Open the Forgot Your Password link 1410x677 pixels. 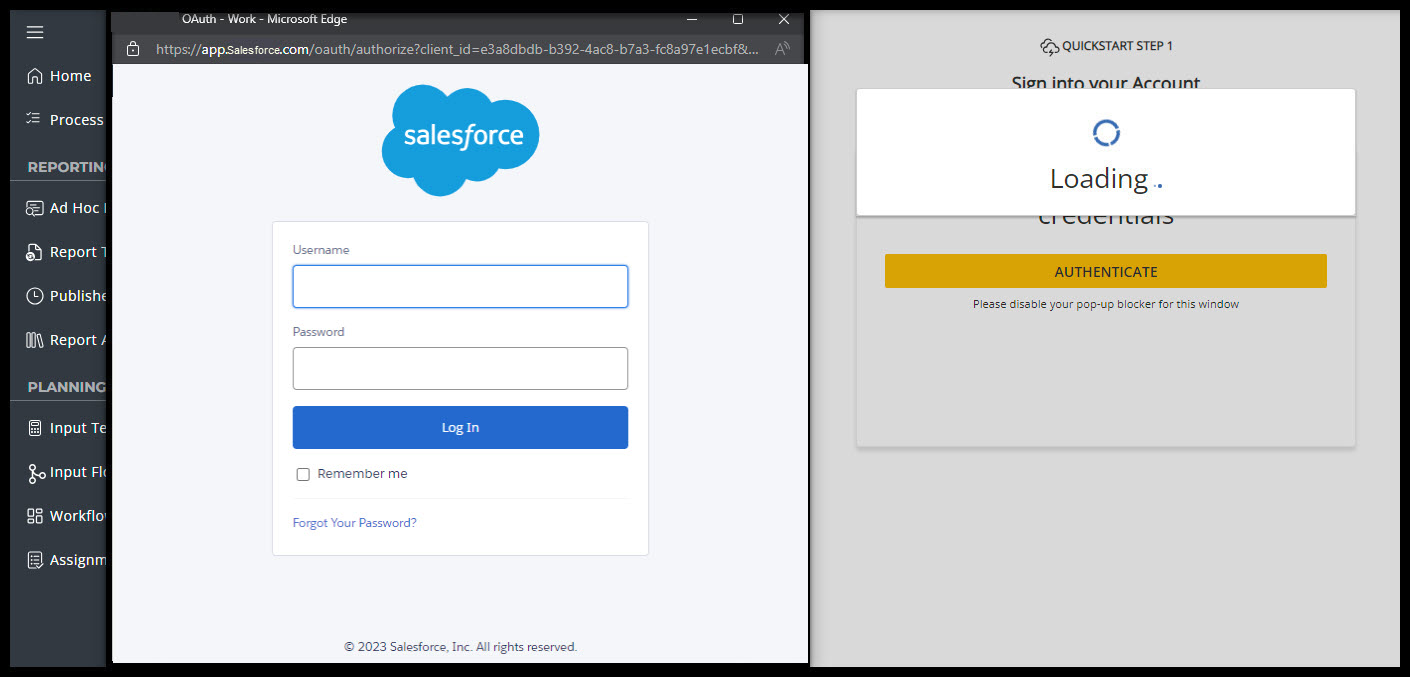(x=354, y=523)
